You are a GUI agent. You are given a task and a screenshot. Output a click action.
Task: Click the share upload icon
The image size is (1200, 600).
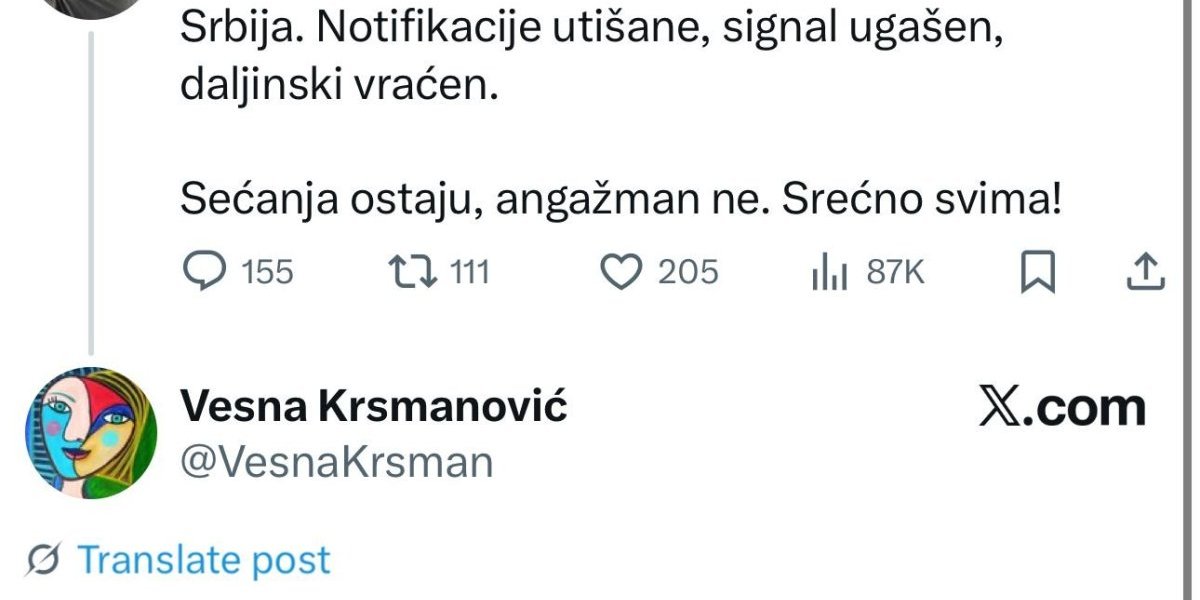[1146, 272]
